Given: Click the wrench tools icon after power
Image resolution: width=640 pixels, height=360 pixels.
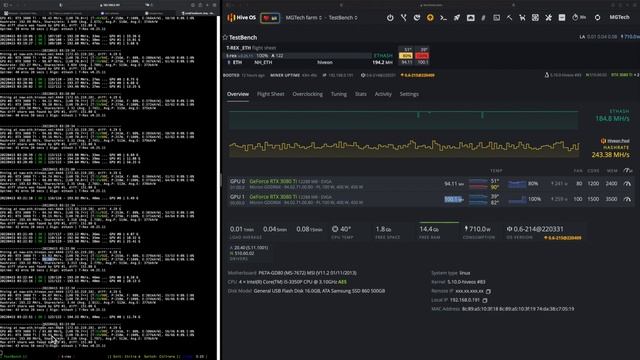Looking at the screenshot, I should [403, 18].
